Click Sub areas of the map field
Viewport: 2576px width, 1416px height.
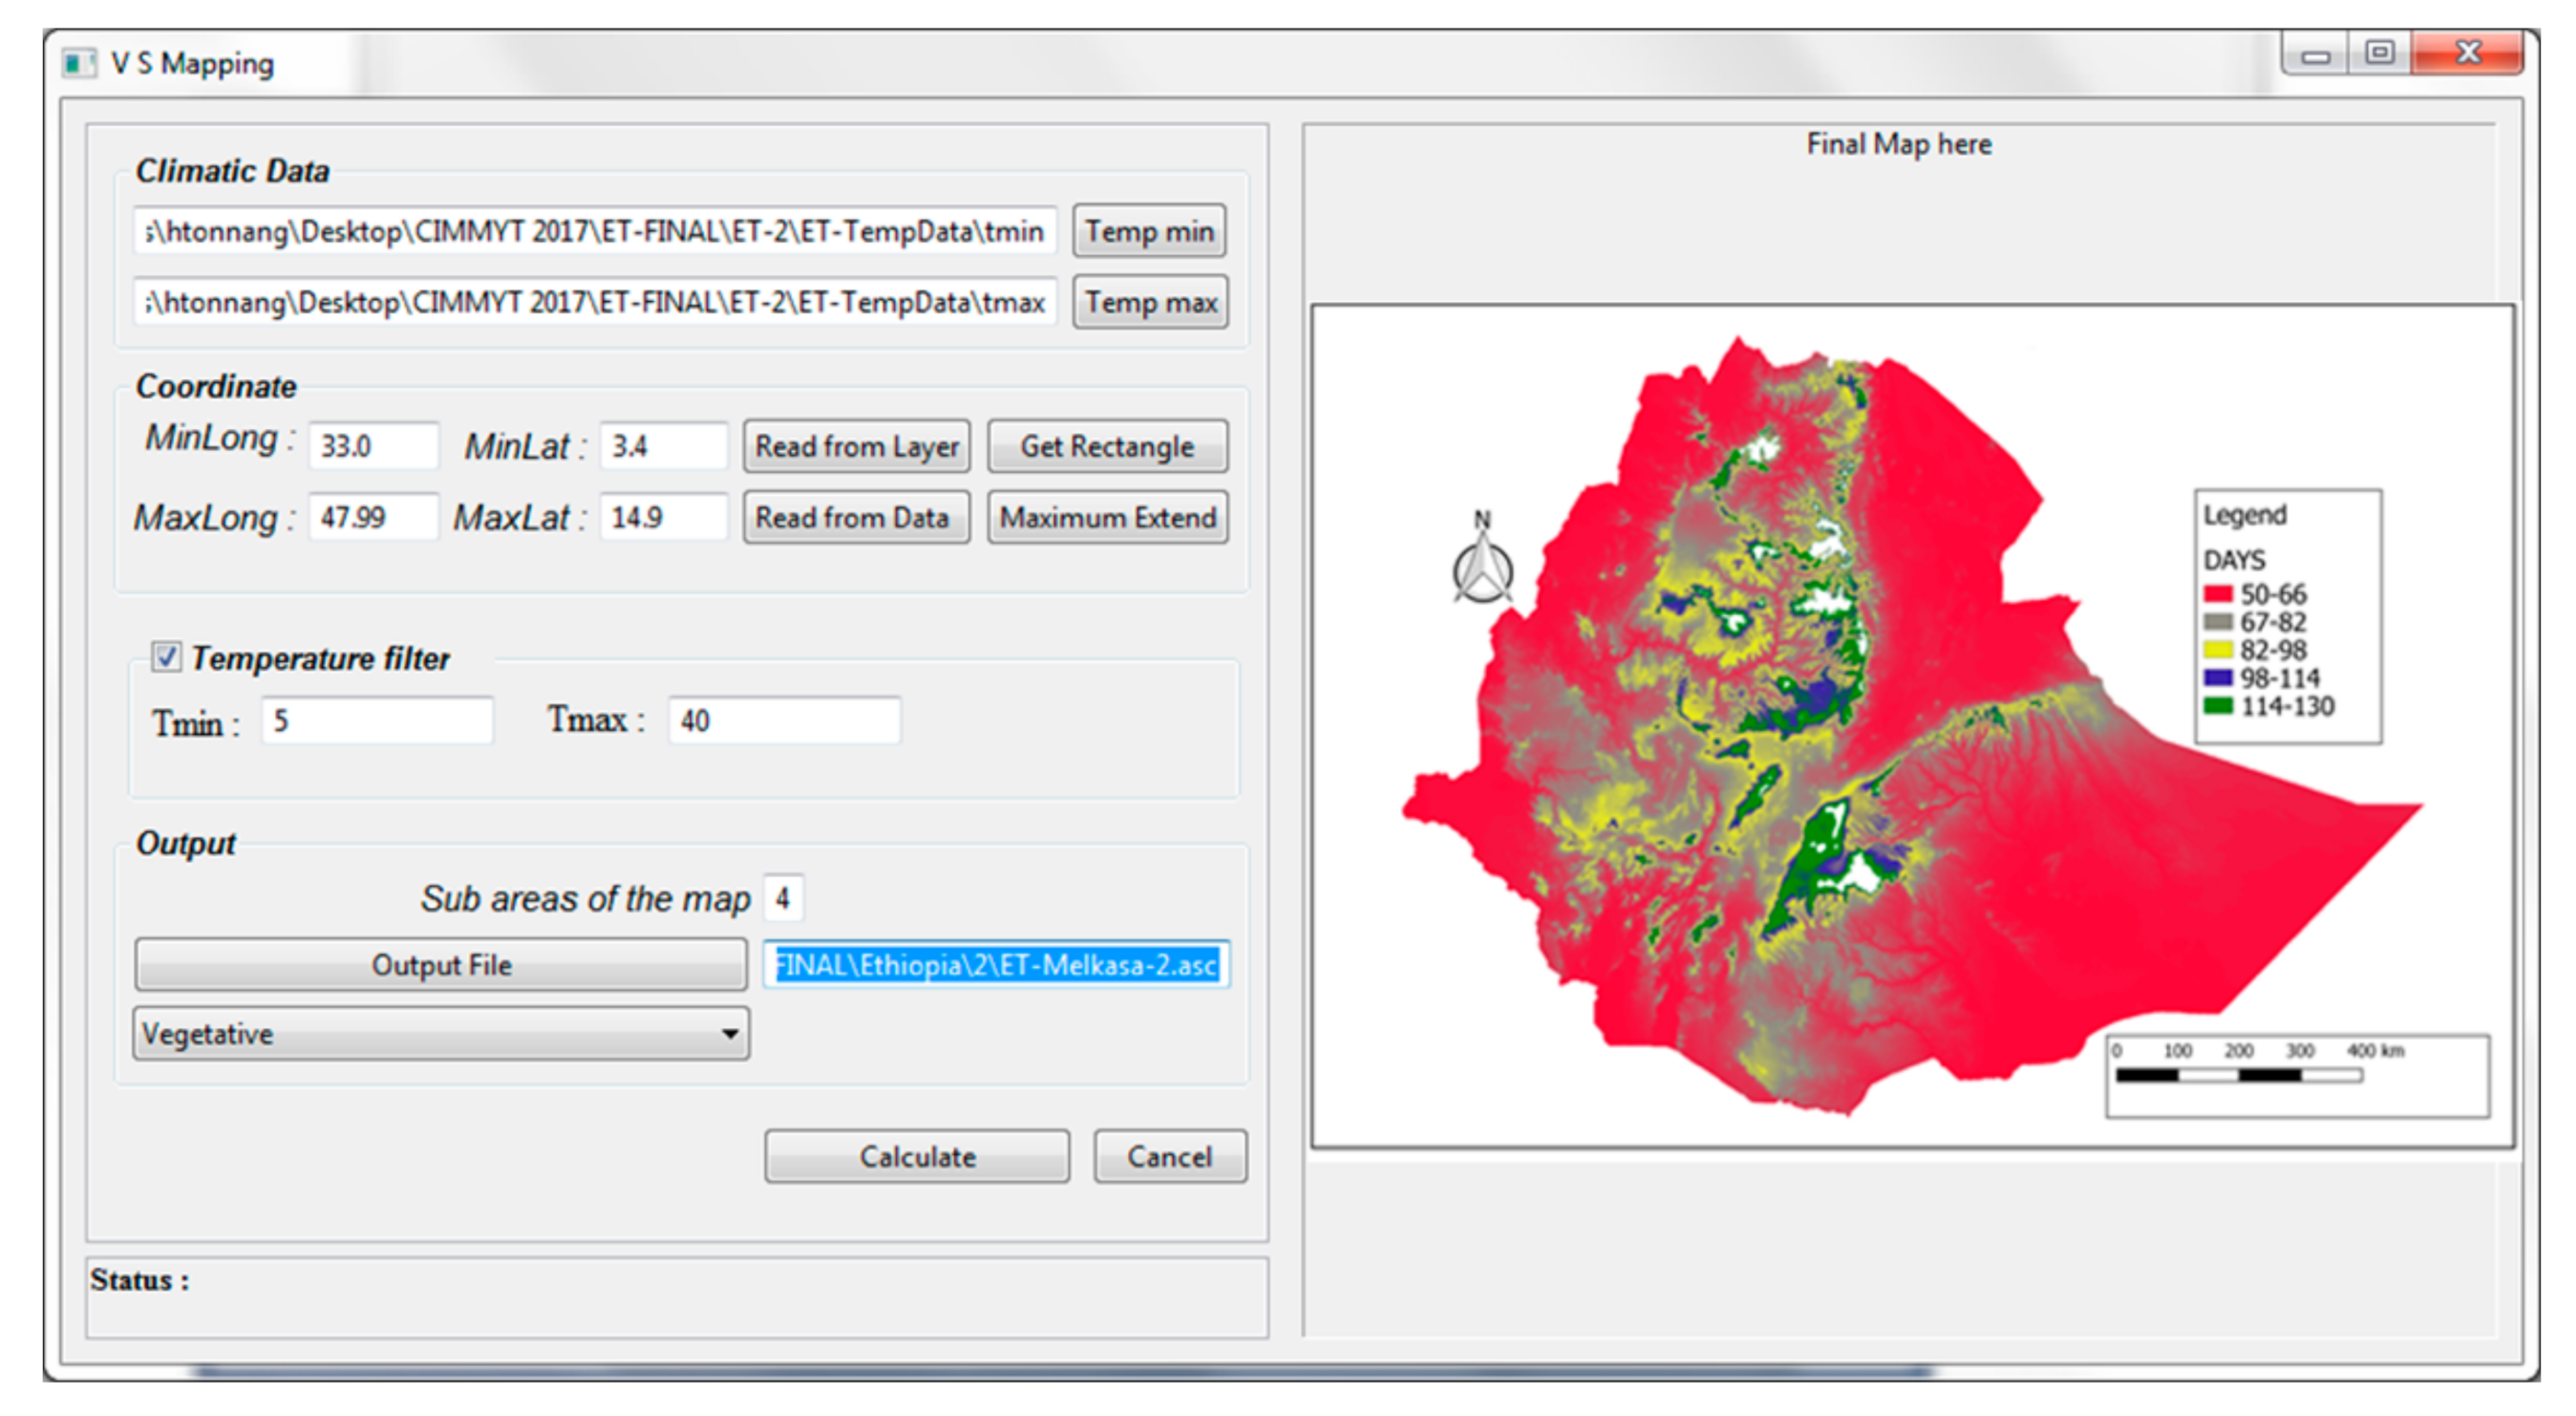click(783, 898)
